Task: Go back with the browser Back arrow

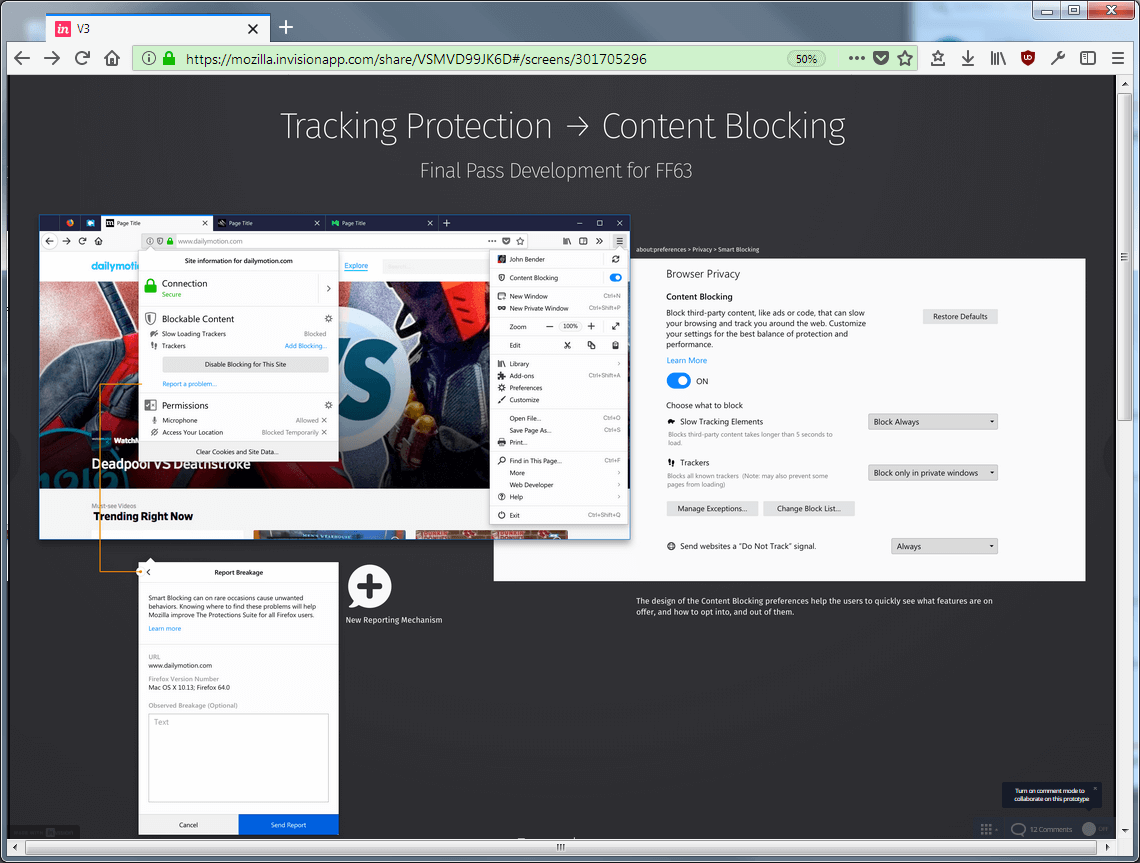Action: point(23,58)
